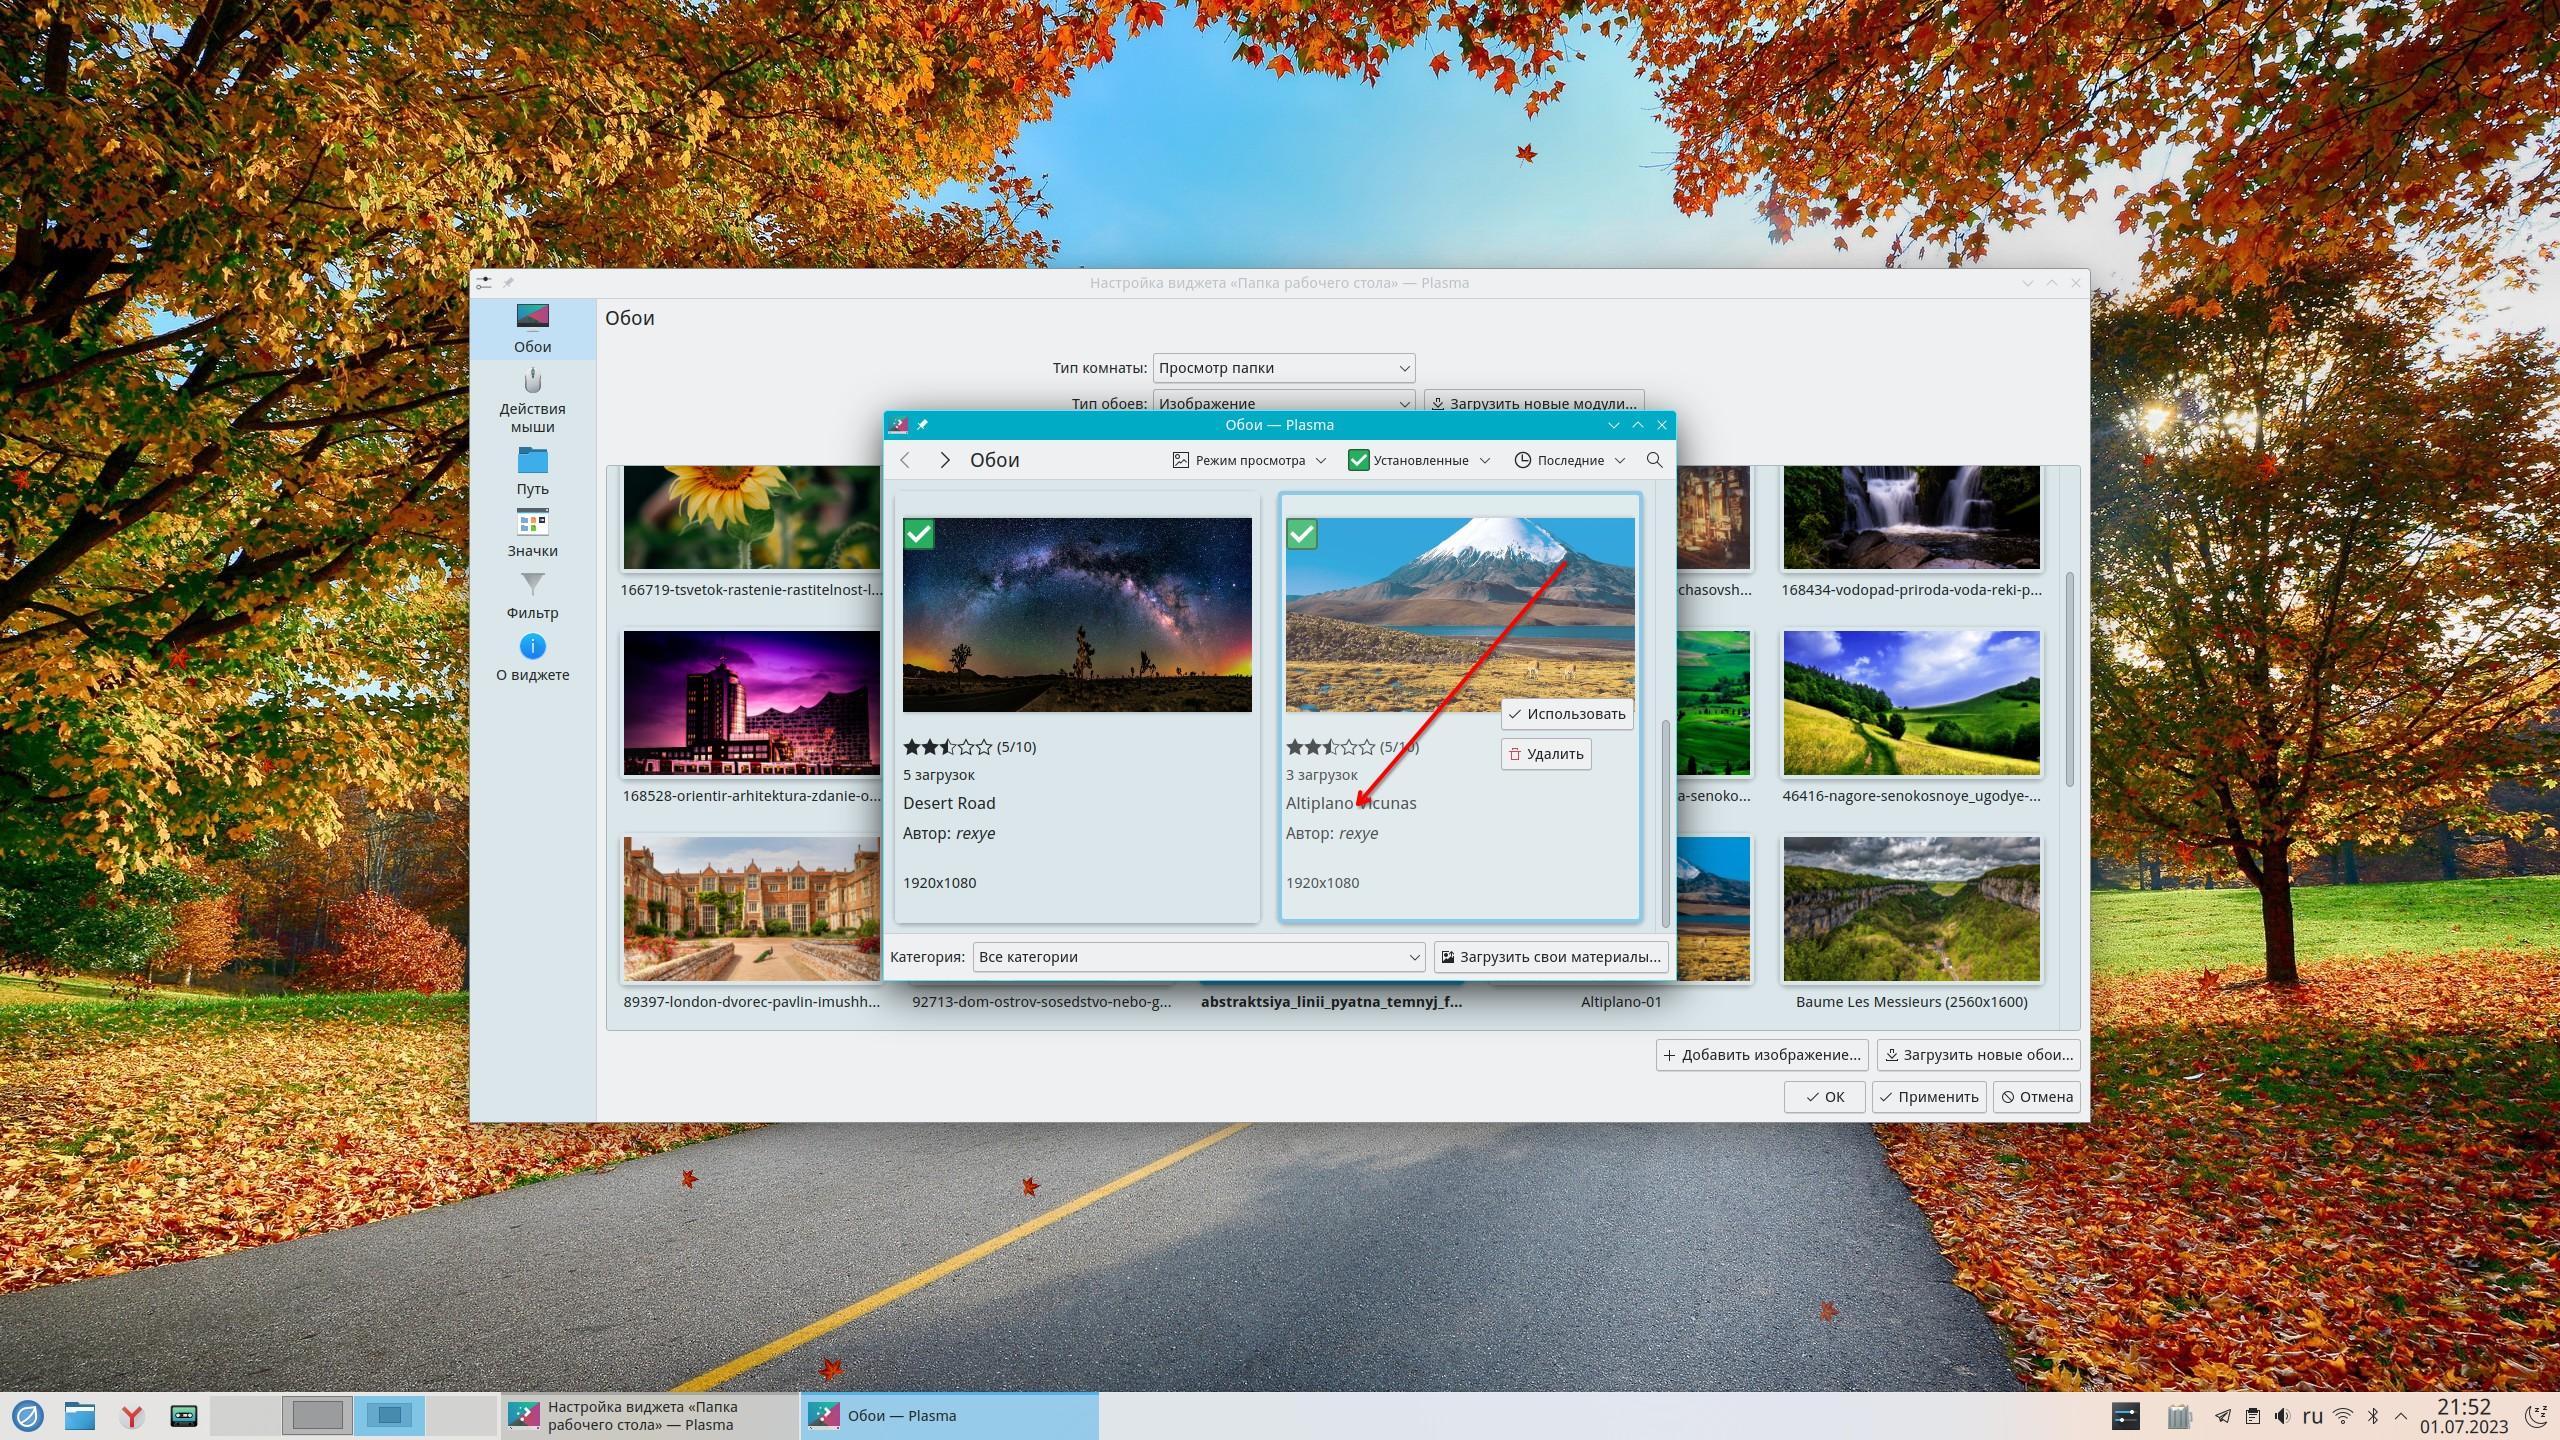The width and height of the screenshot is (2560, 1440).
Task: Open the Режим просмотра dropdown
Action: (x=1248, y=460)
